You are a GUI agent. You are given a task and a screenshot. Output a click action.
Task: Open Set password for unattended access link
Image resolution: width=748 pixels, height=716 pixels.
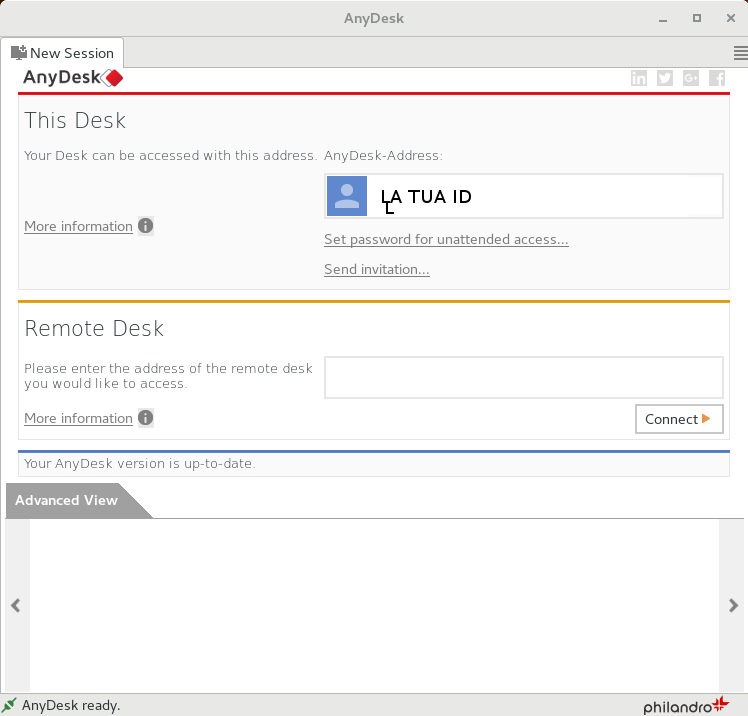pyautogui.click(x=446, y=239)
